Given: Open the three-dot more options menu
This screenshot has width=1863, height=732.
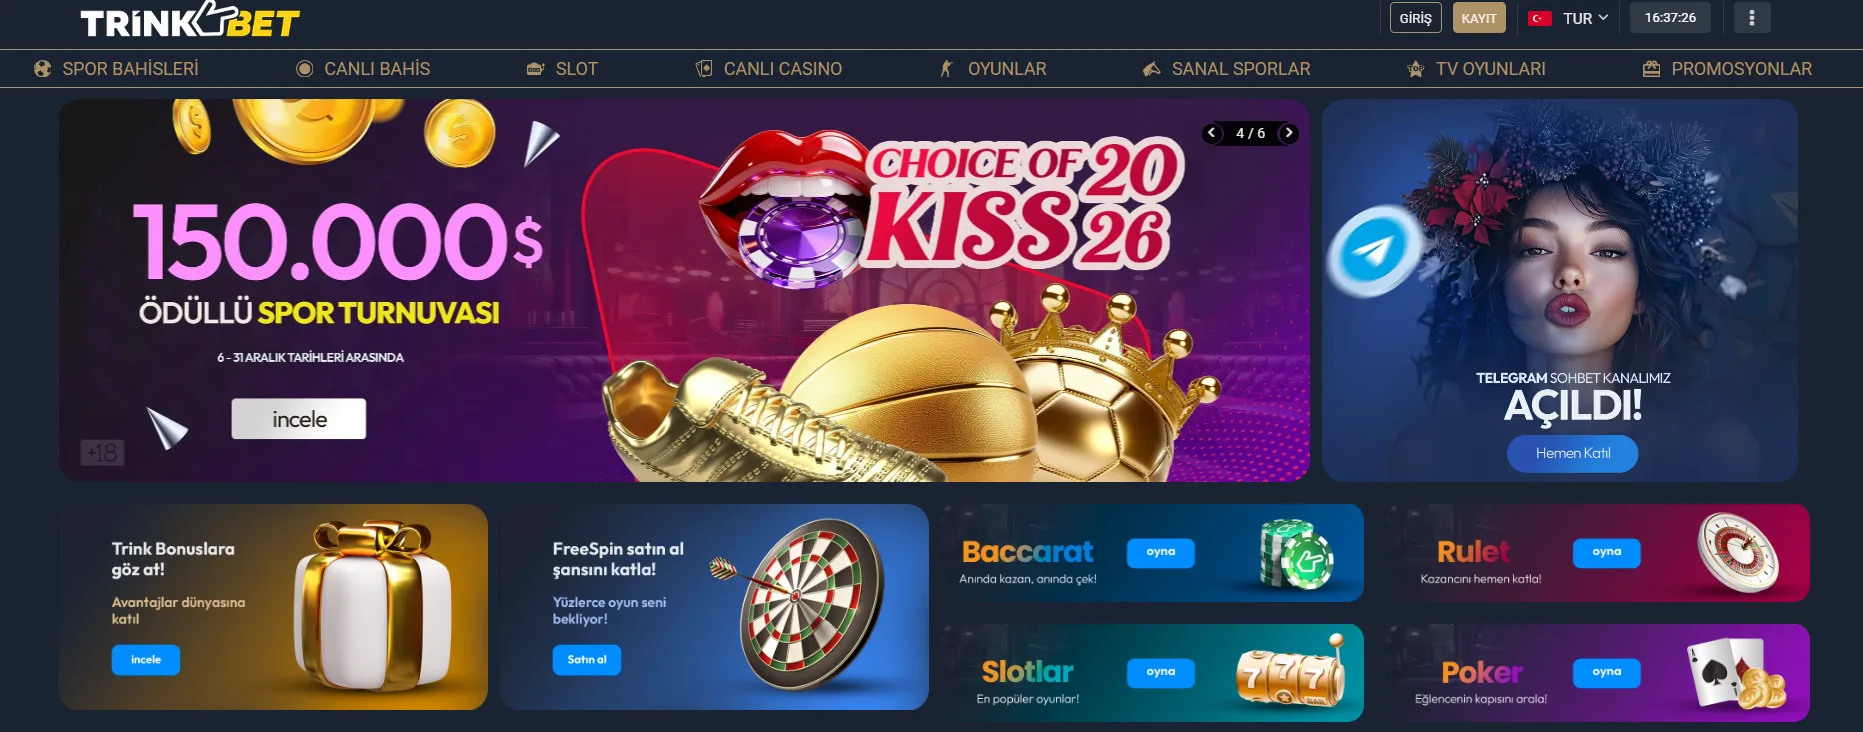Looking at the screenshot, I should click(x=1751, y=18).
